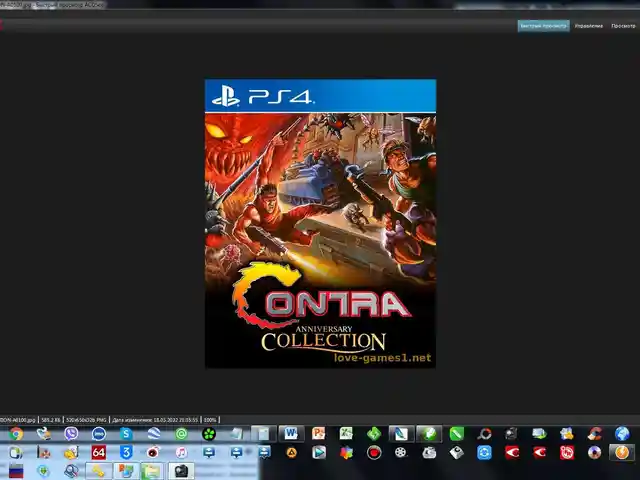Open the blue globe browser icon
The height and width of the screenshot is (480, 640).
(x=622, y=433)
